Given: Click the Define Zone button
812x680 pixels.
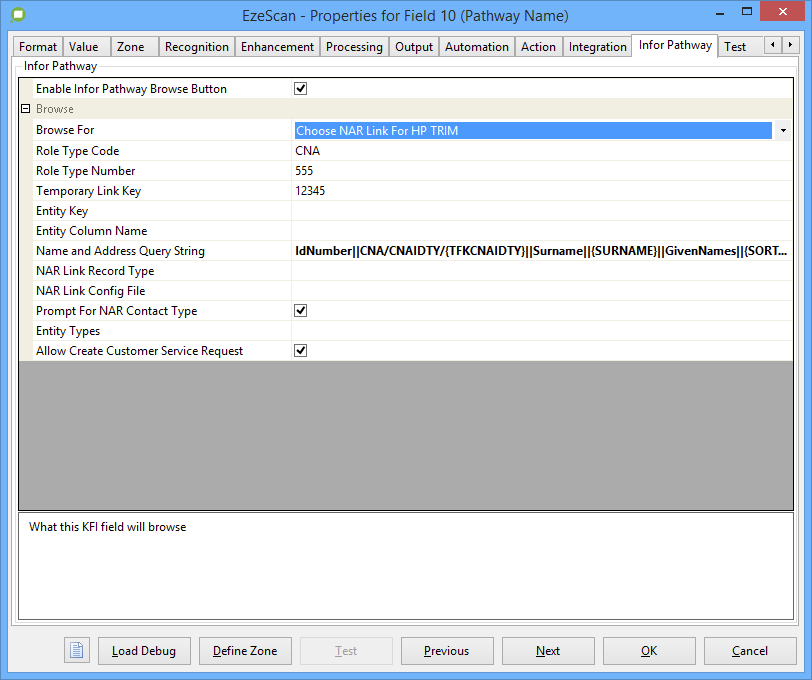Looking at the screenshot, I should 245,651.
